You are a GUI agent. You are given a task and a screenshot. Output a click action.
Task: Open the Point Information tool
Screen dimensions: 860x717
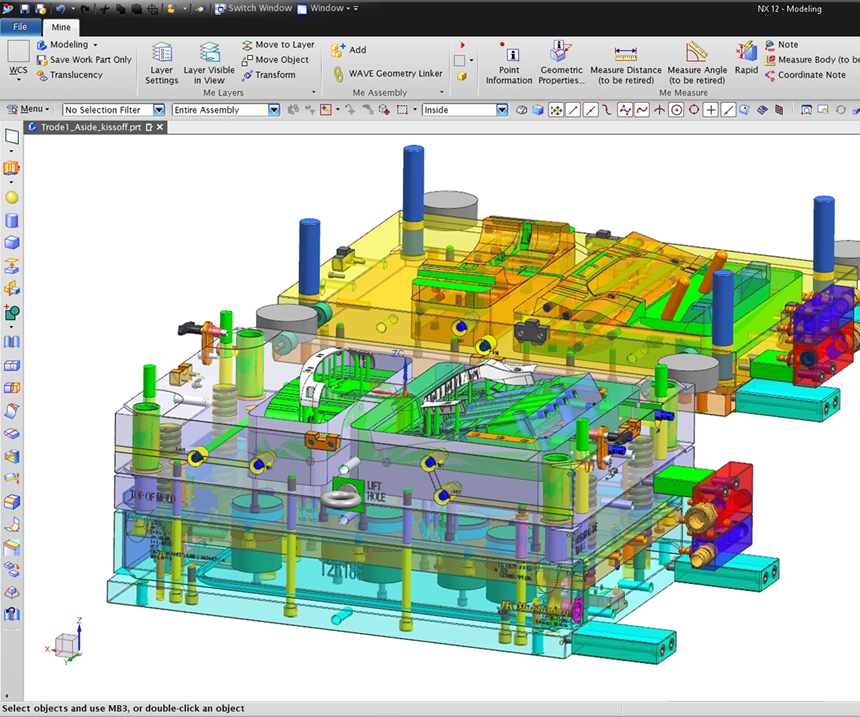pos(509,64)
